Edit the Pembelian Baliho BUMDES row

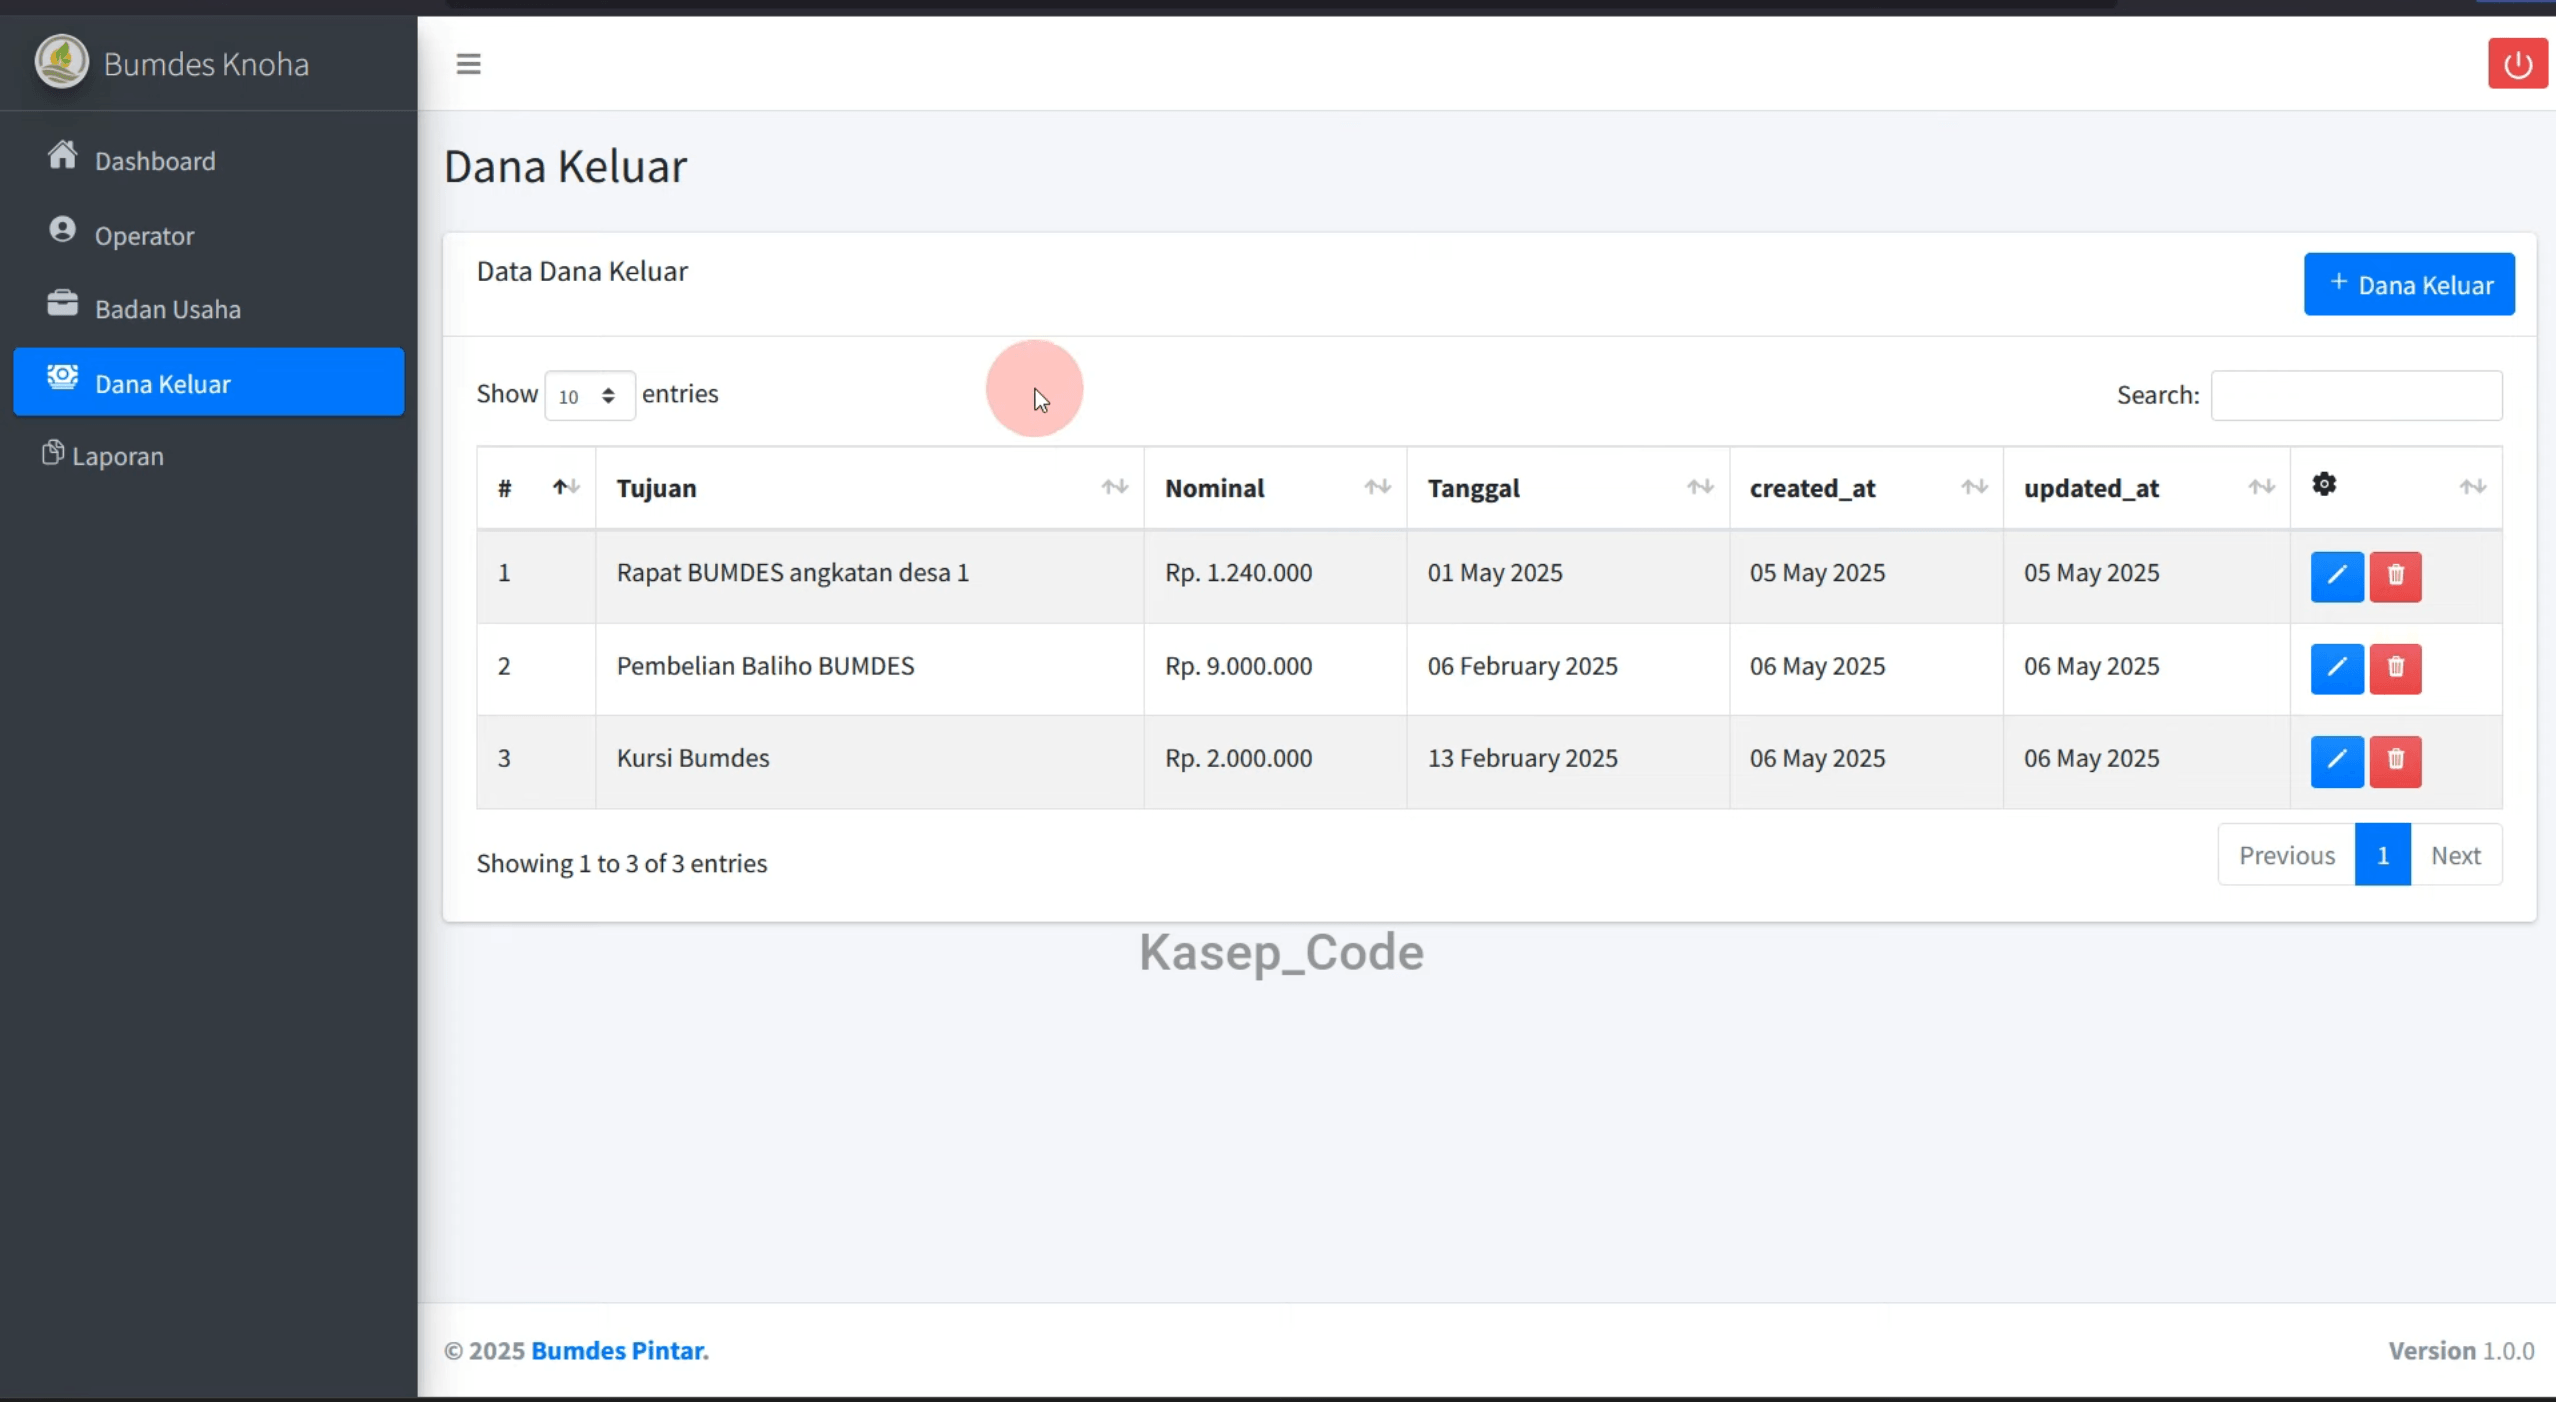click(x=2337, y=668)
